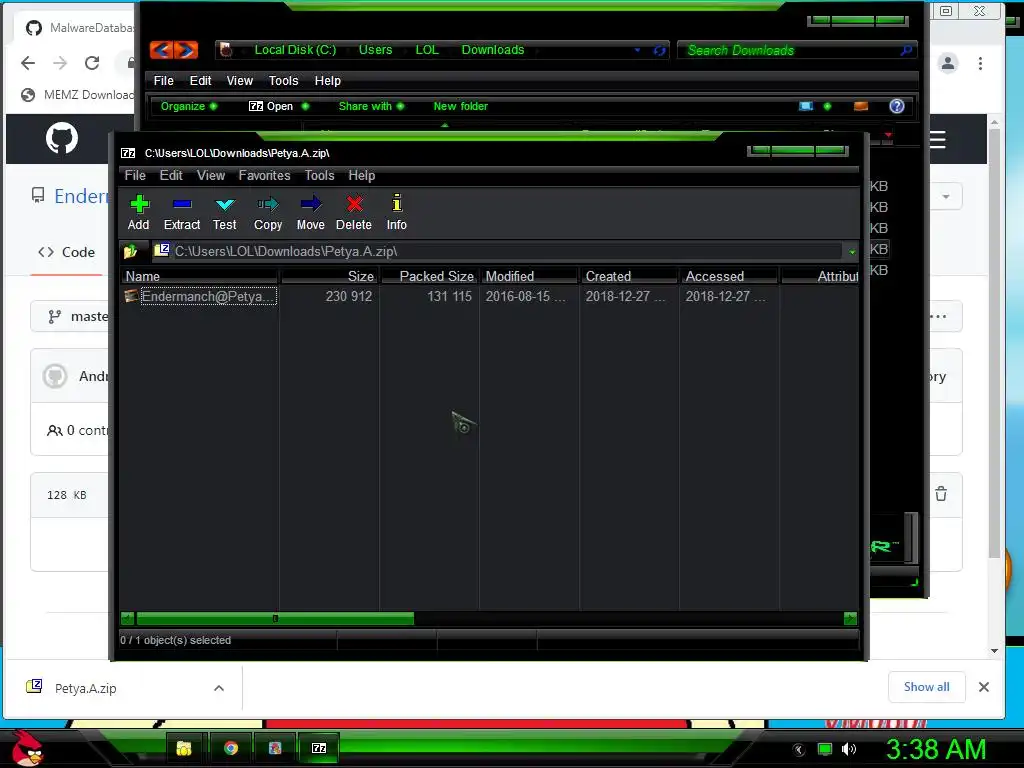
Task: Click the green horizontal scrollbar thumb in 7-Zip
Action: point(275,618)
